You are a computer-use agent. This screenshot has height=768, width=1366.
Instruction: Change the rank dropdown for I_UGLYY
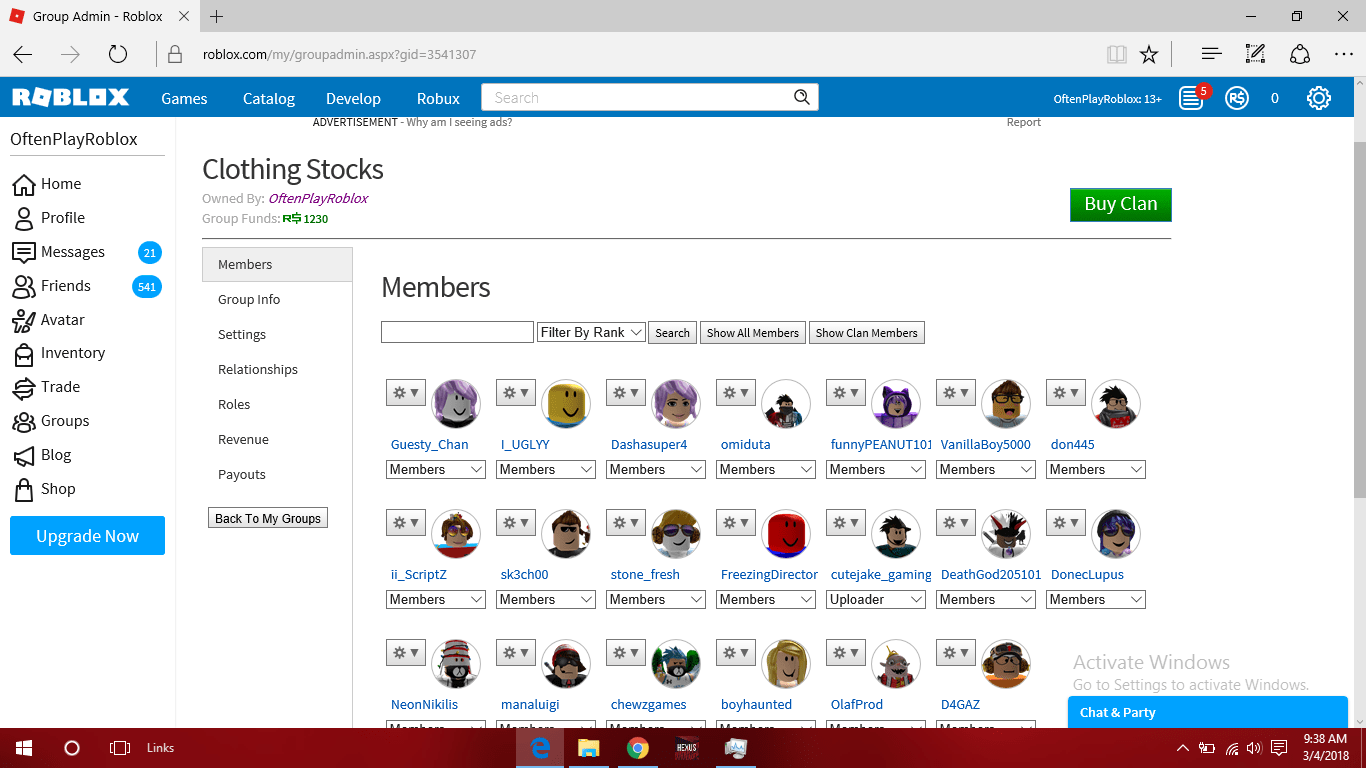(x=546, y=469)
